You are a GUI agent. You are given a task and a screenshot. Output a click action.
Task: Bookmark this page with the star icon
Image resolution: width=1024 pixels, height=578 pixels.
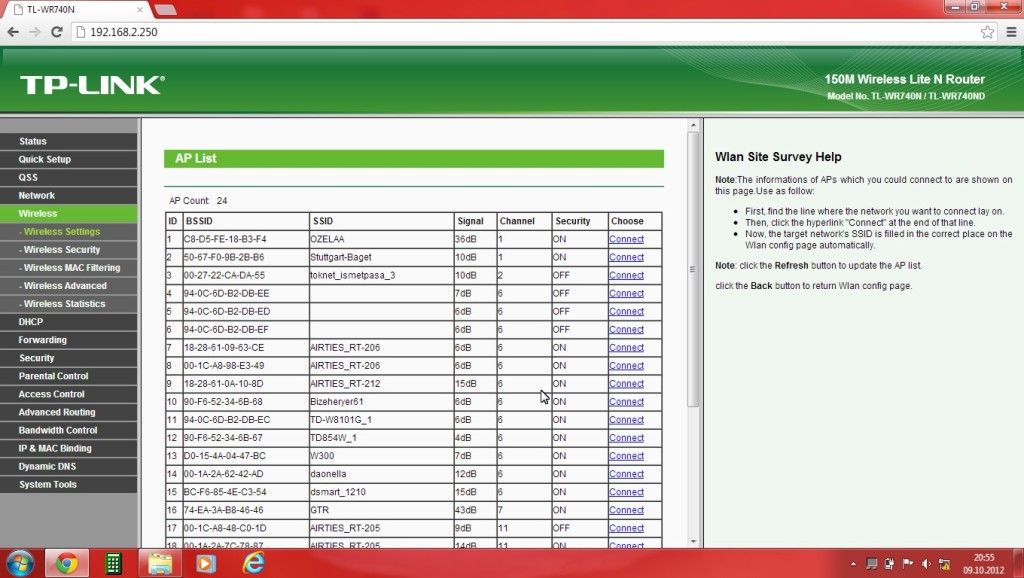pos(987,32)
